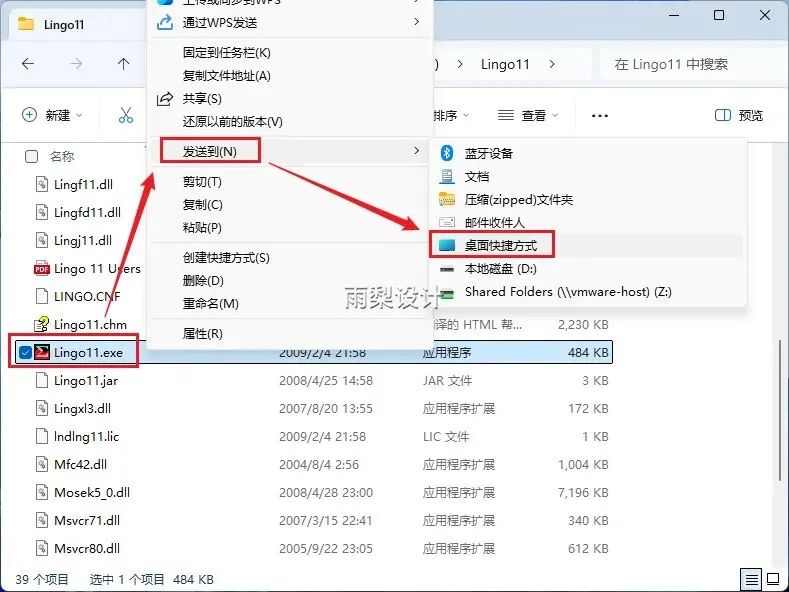
Task: Click the 2004/8/4 2:56 date cell
Action: point(319,464)
